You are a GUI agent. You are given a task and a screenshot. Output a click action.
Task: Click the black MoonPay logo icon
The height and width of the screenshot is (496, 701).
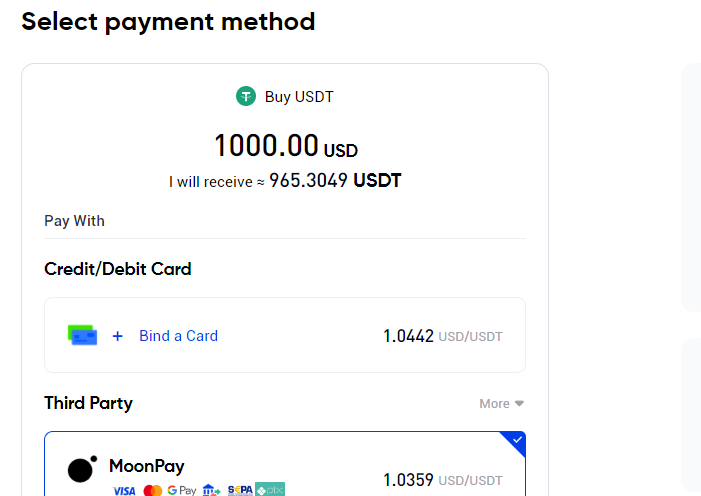(x=82, y=469)
